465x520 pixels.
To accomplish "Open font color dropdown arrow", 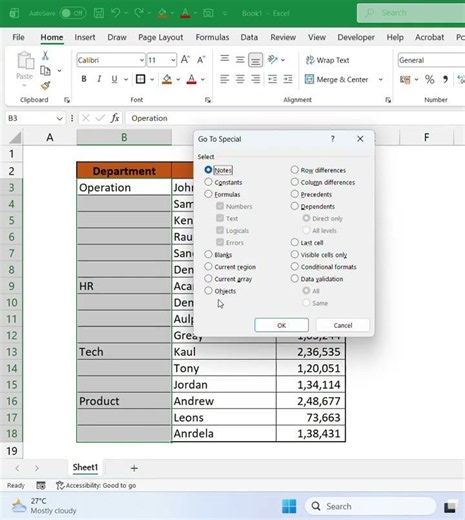I will [203, 79].
